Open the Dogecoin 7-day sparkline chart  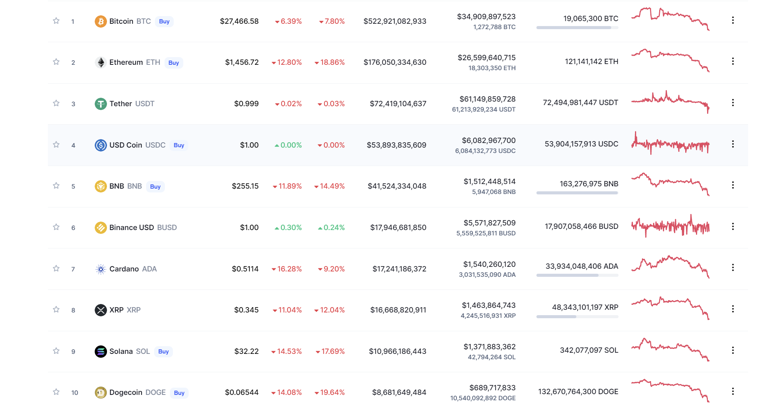pyautogui.click(x=670, y=391)
